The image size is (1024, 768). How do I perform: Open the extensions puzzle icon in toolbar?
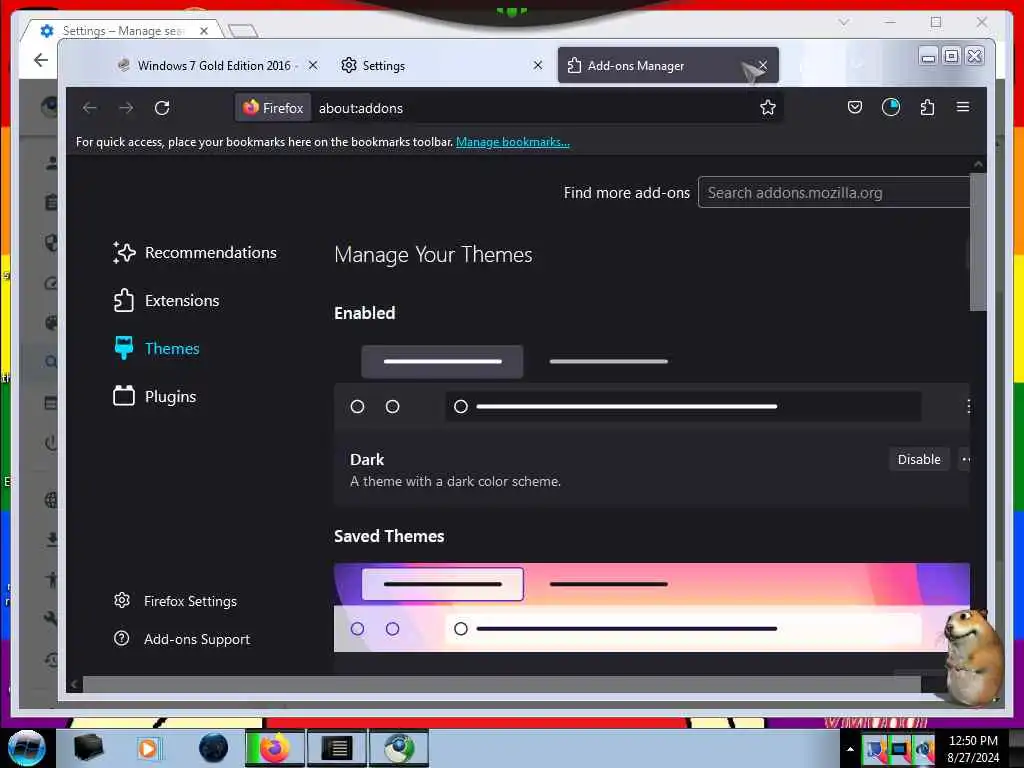point(927,107)
